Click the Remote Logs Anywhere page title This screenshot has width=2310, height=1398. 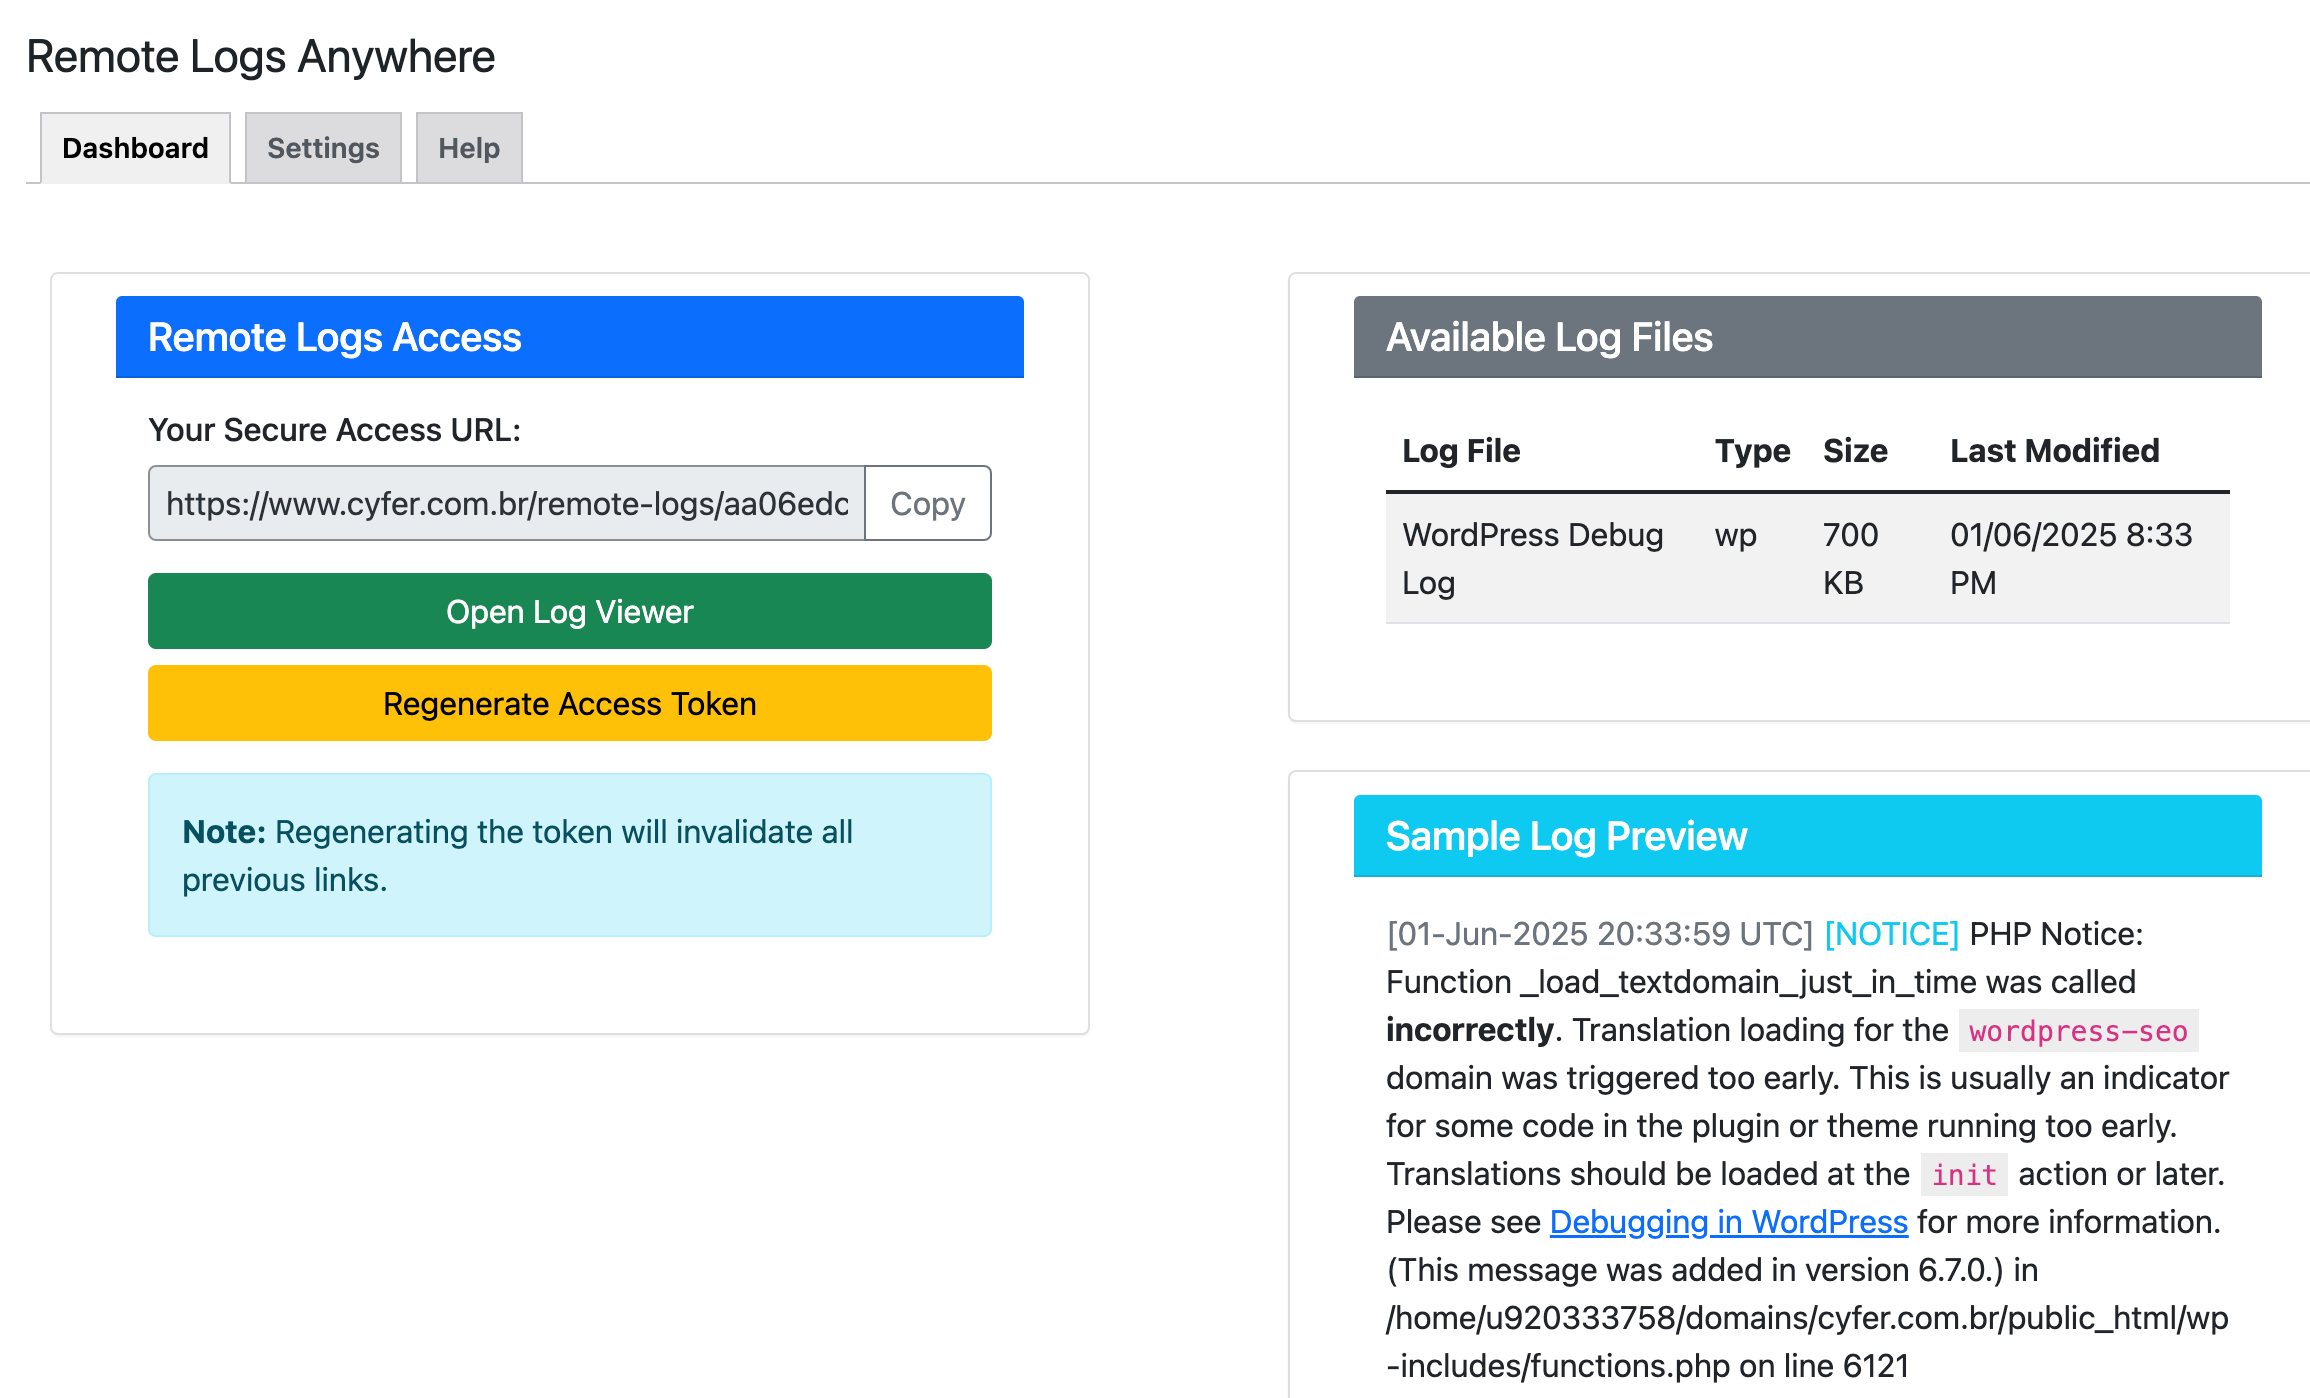point(261,56)
